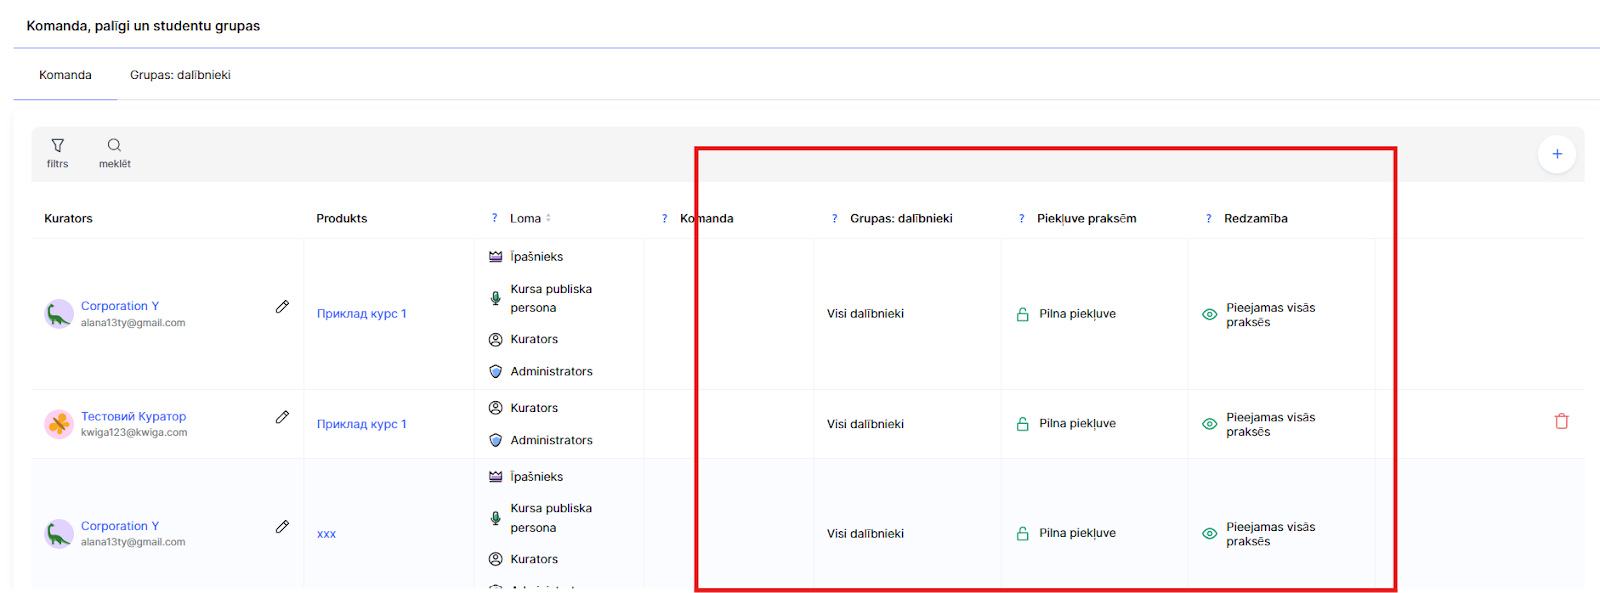The height and width of the screenshot is (593, 1600).
Task: Edit first Corporation Y curator row
Action: pyautogui.click(x=282, y=307)
